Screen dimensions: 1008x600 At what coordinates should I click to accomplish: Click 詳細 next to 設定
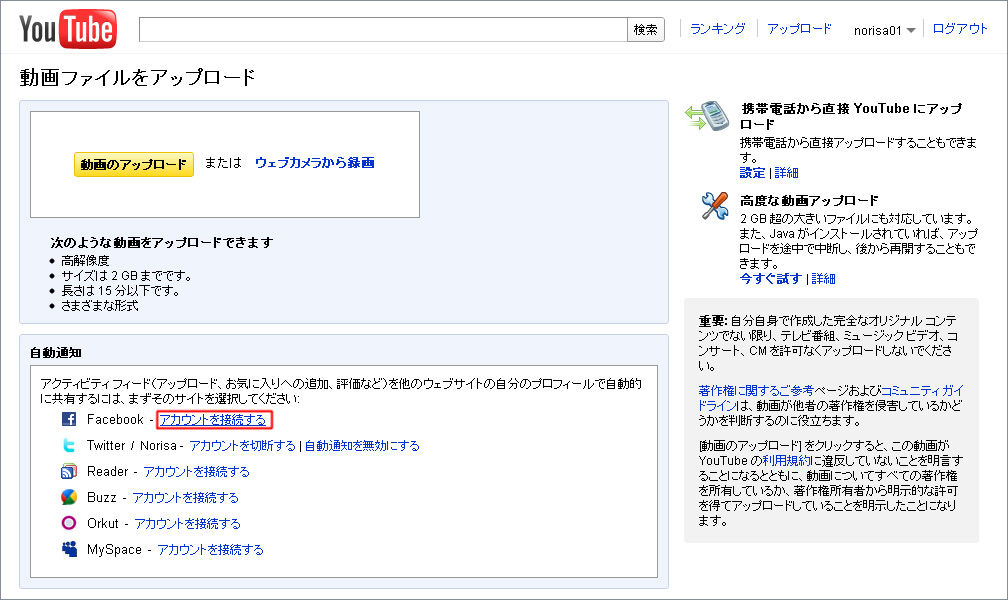pos(786,173)
